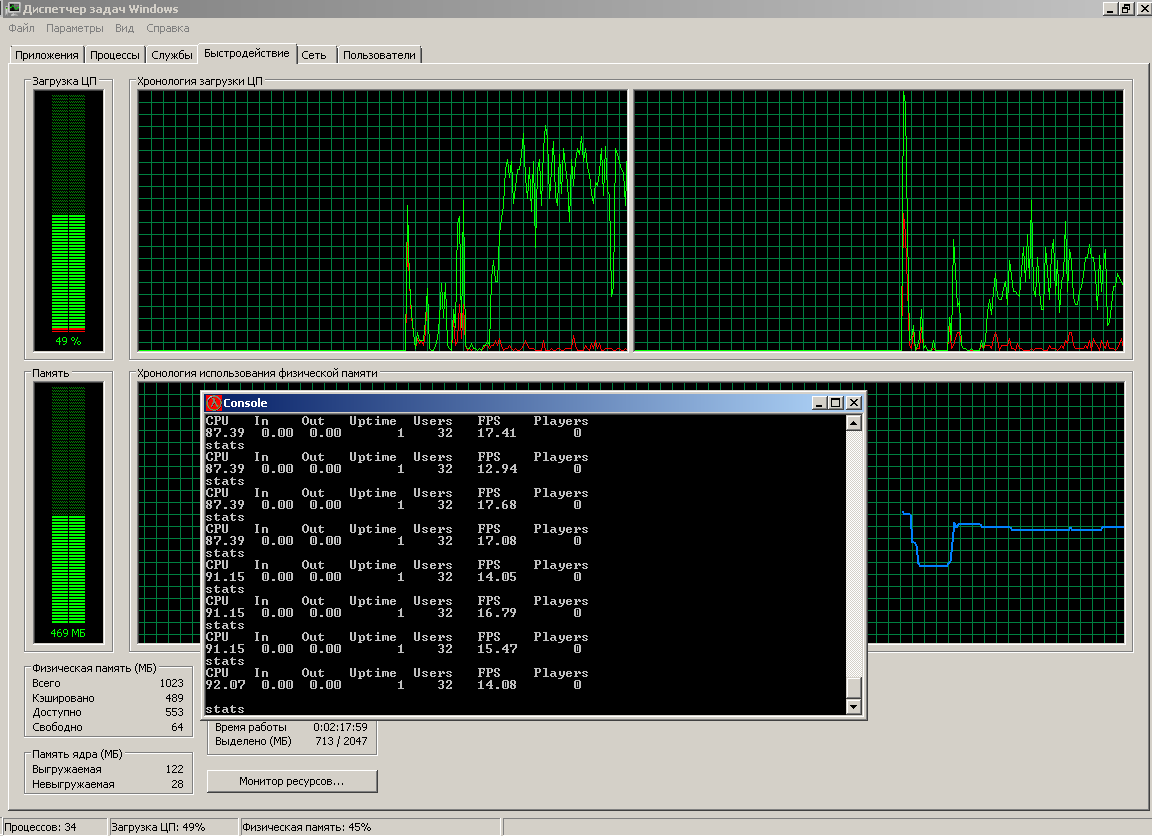Switch to the Процессы tab

pos(115,55)
